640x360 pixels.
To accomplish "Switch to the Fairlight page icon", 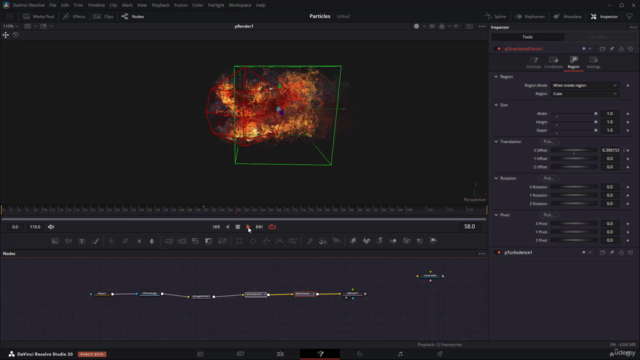I will 400,354.
